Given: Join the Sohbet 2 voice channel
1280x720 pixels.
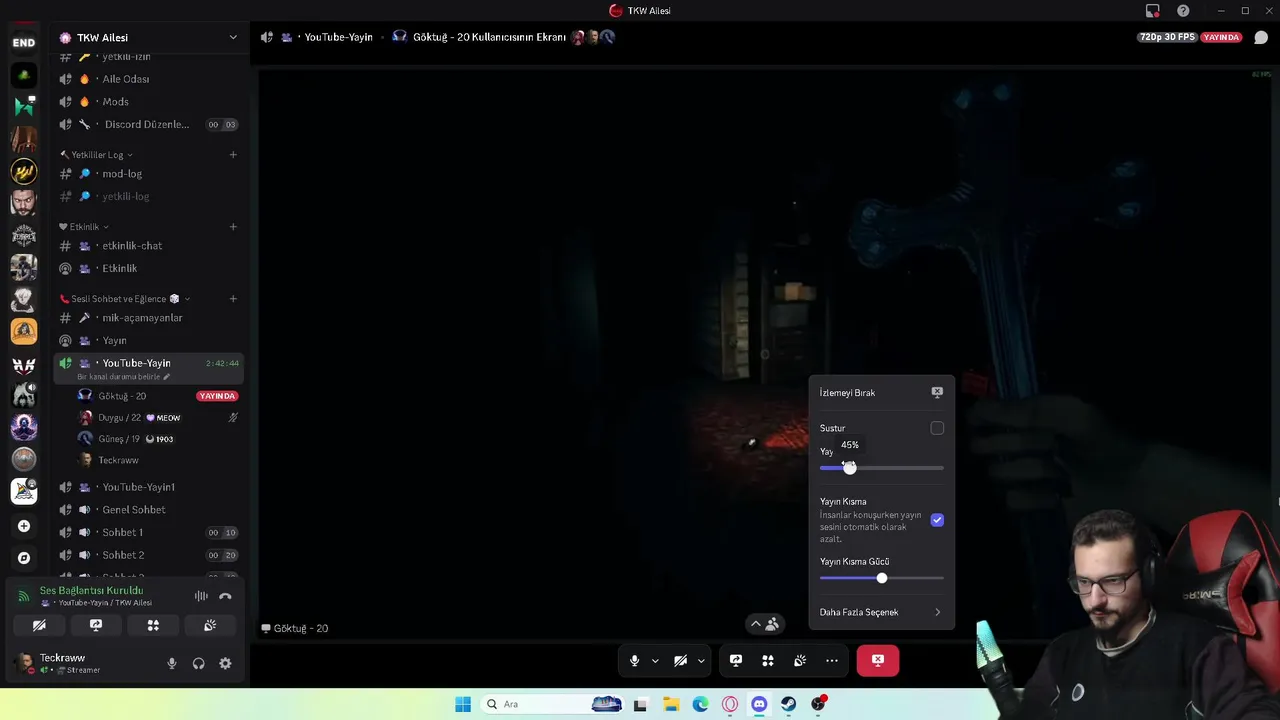Looking at the screenshot, I should (x=149, y=555).
